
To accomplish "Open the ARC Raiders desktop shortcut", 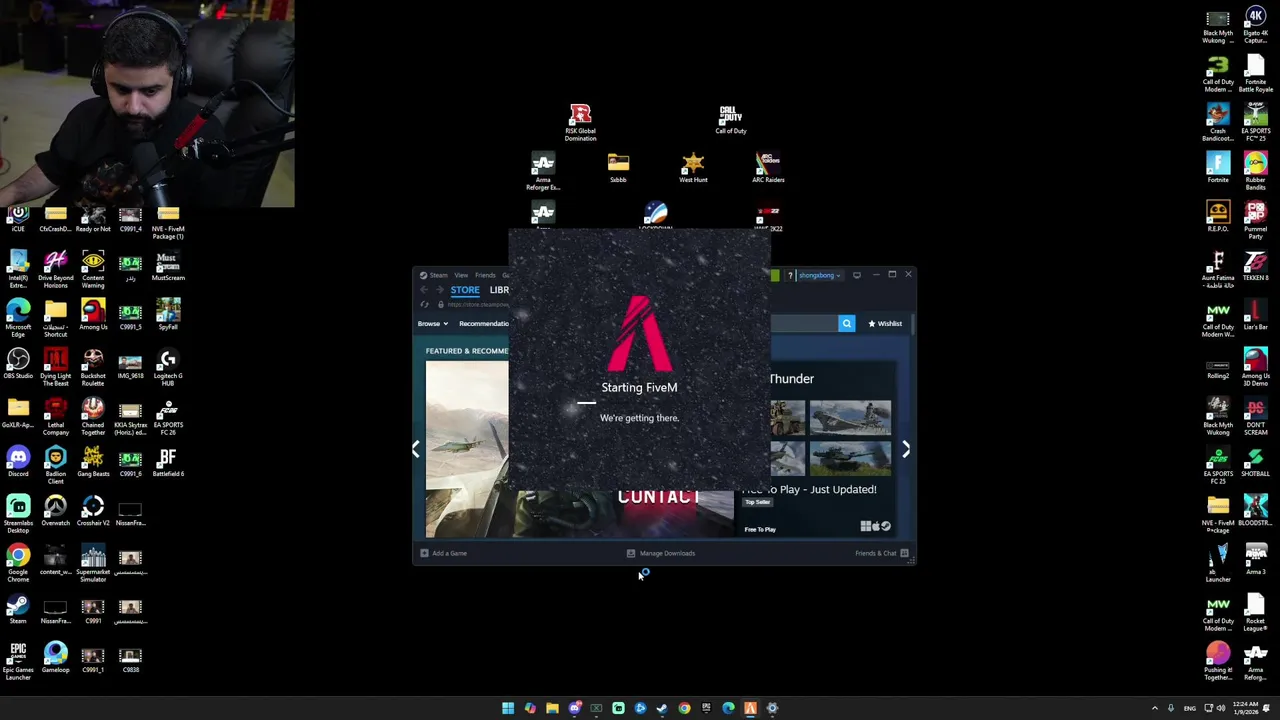I will (768, 168).
